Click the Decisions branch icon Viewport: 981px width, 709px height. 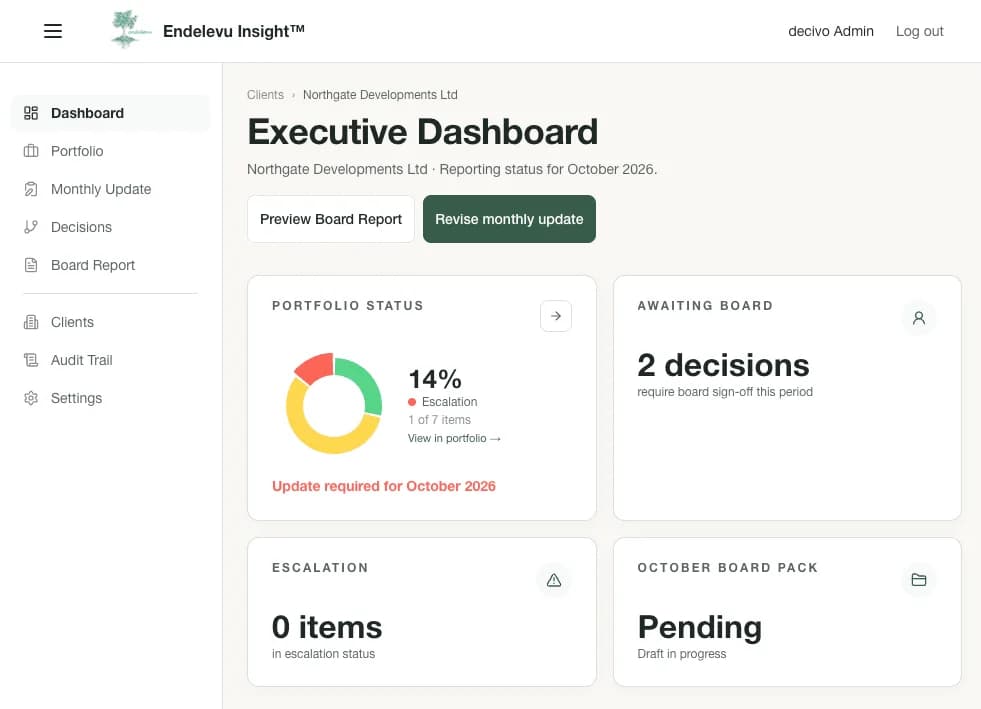31,227
